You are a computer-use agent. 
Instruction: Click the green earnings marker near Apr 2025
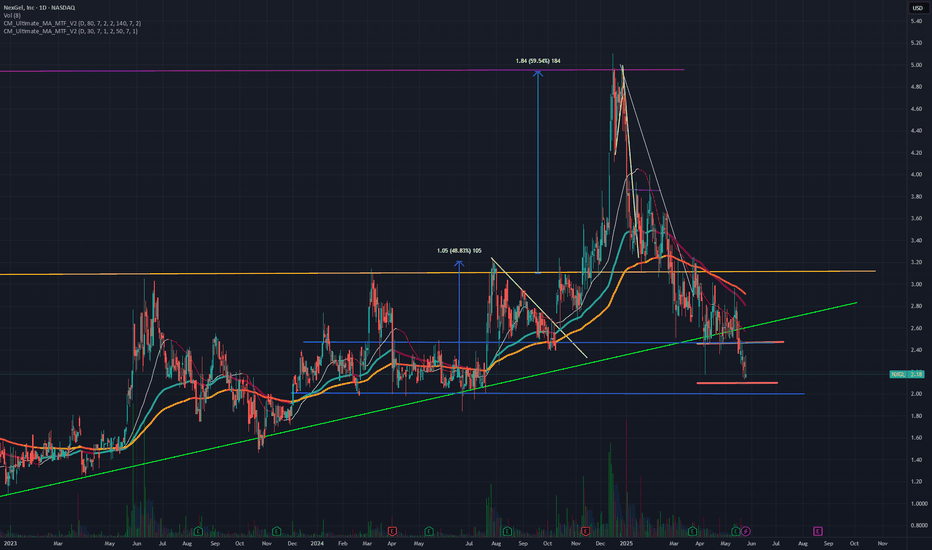692,531
